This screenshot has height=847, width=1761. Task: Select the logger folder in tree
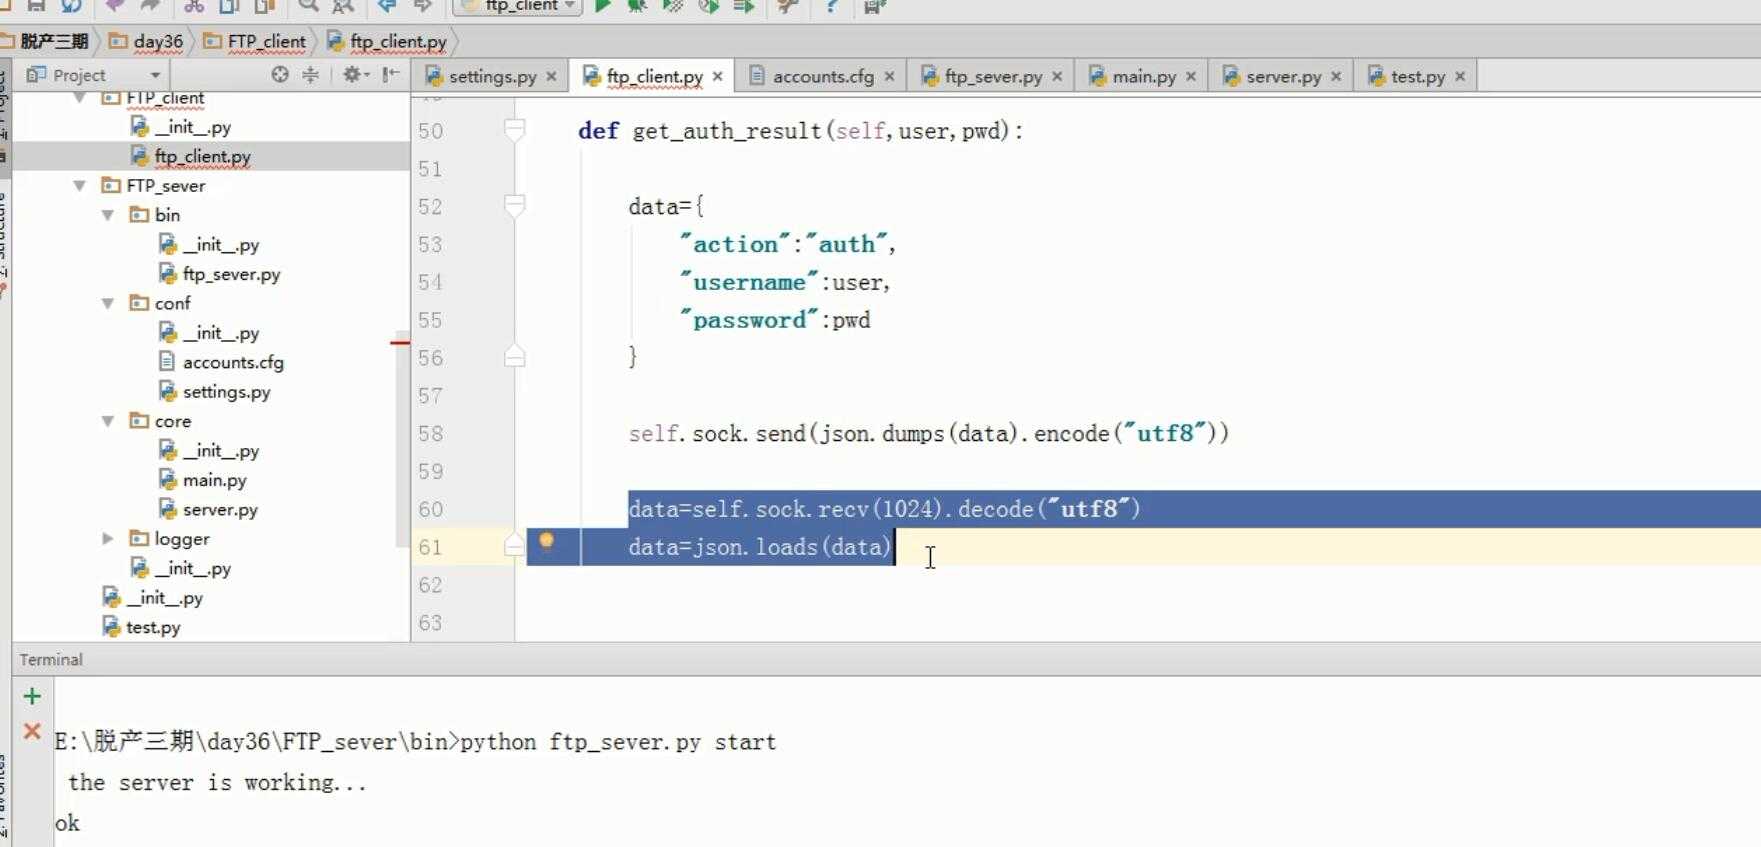[x=181, y=539]
